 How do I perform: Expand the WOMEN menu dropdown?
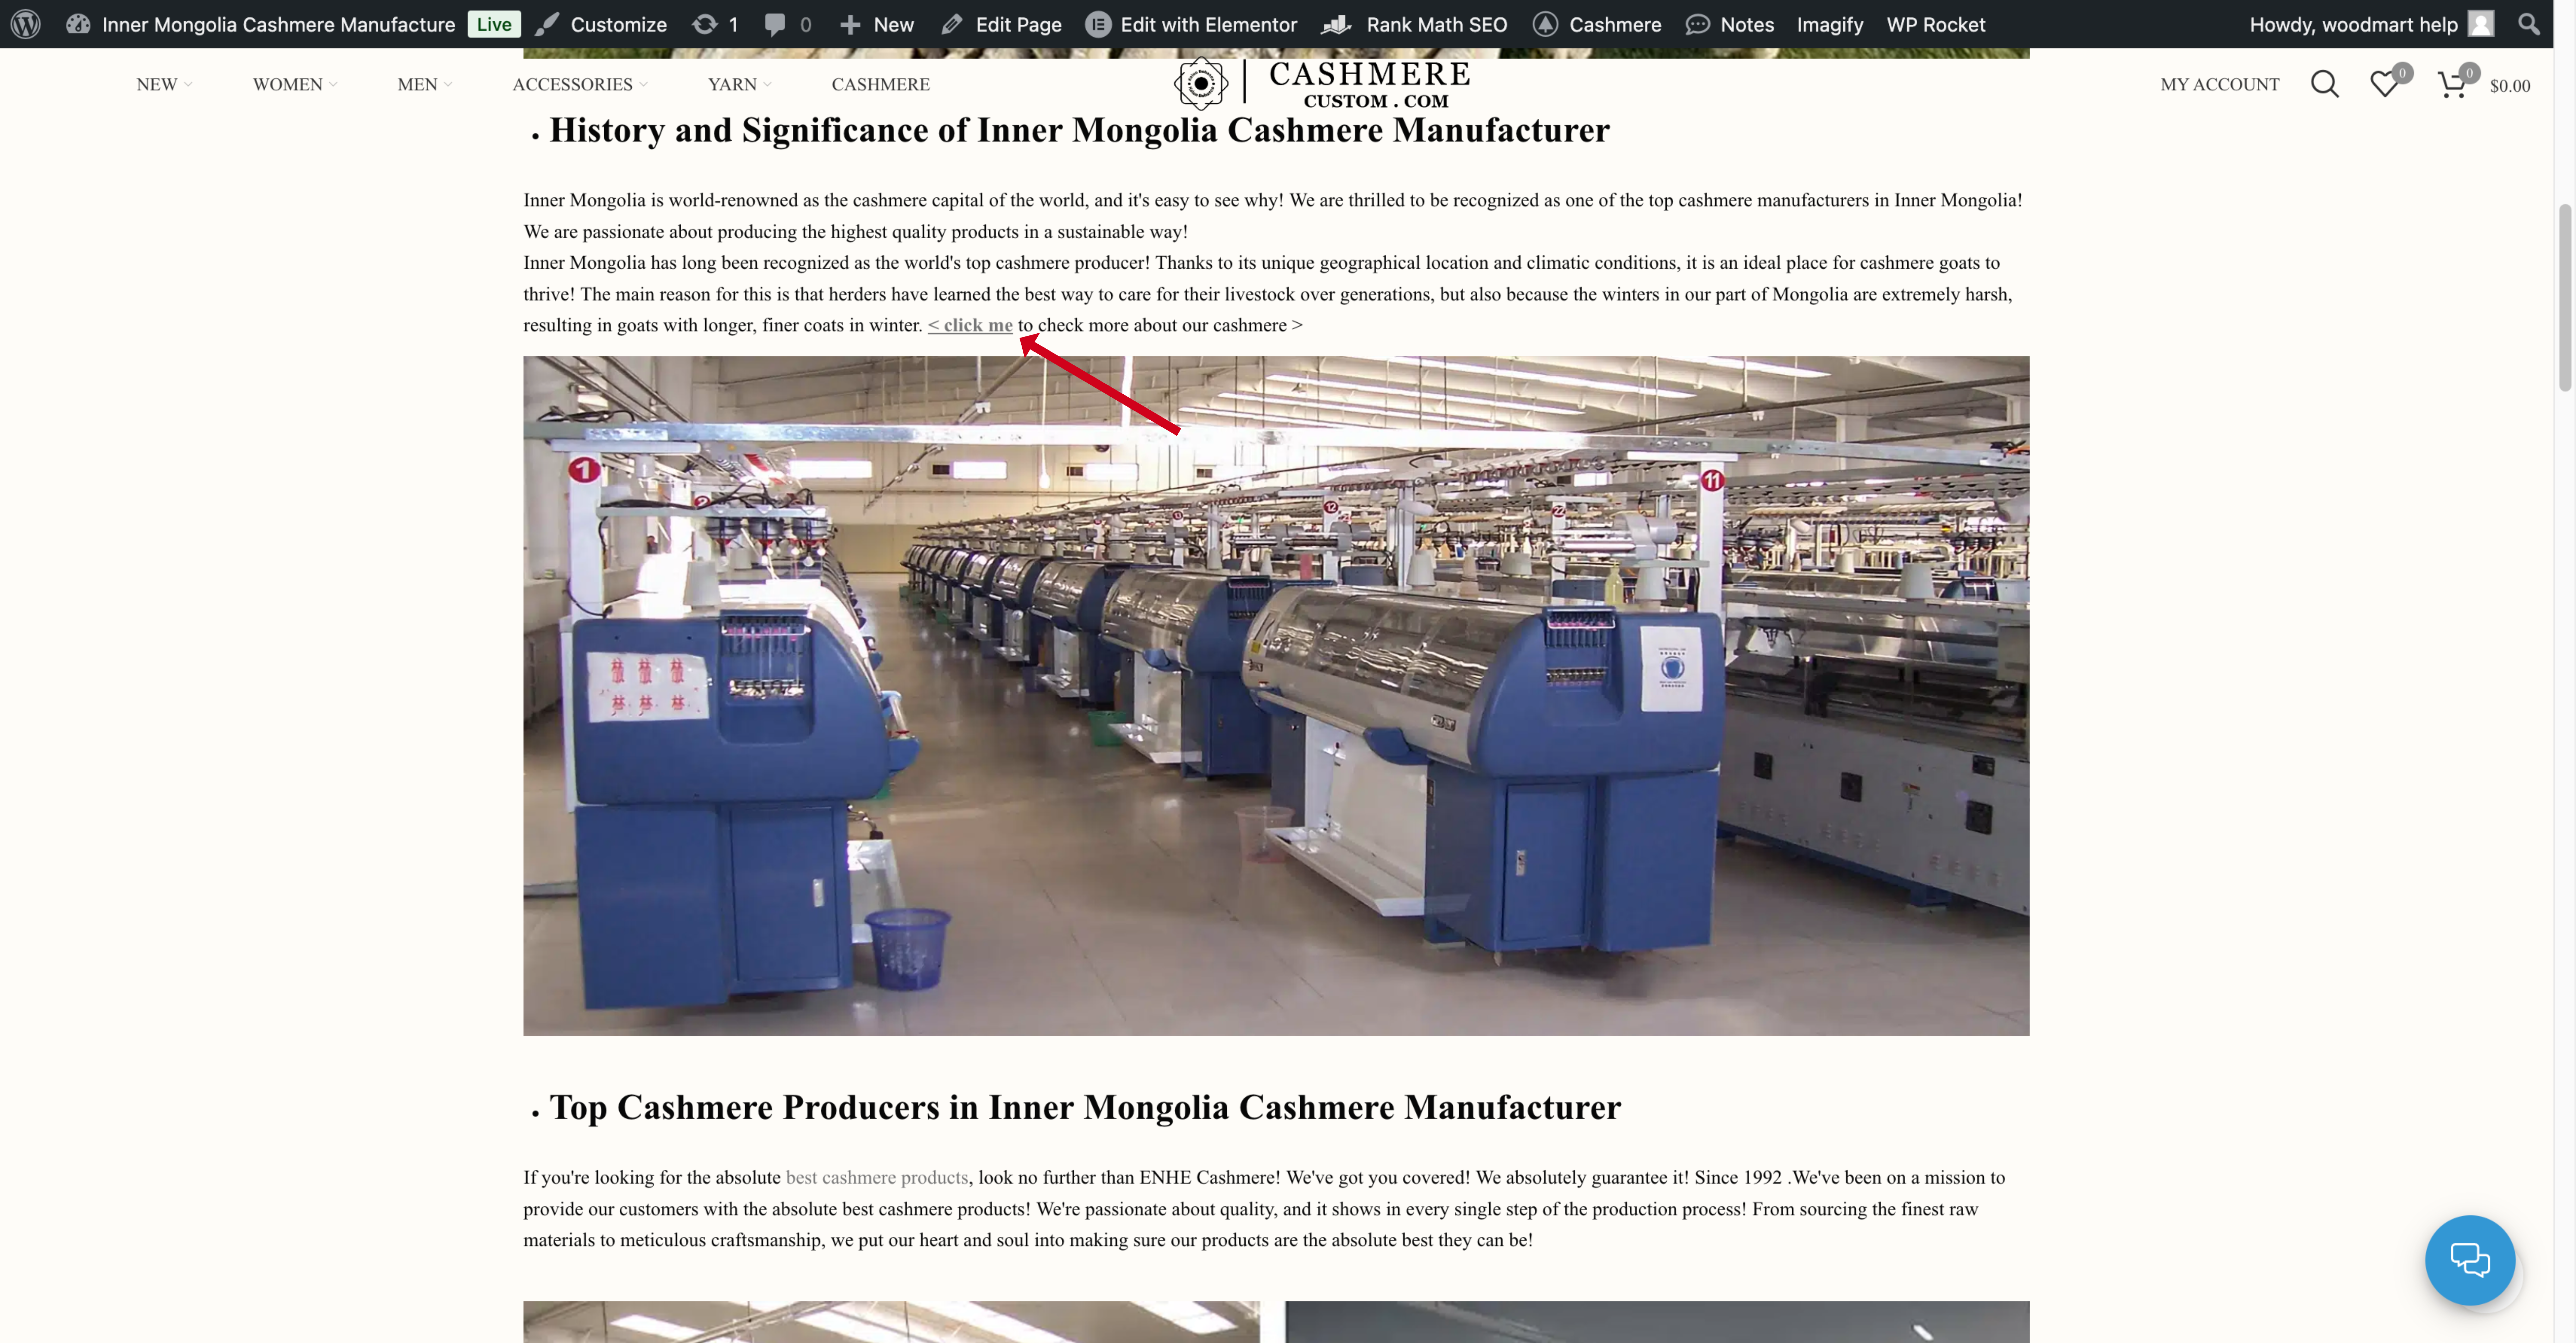click(x=295, y=85)
